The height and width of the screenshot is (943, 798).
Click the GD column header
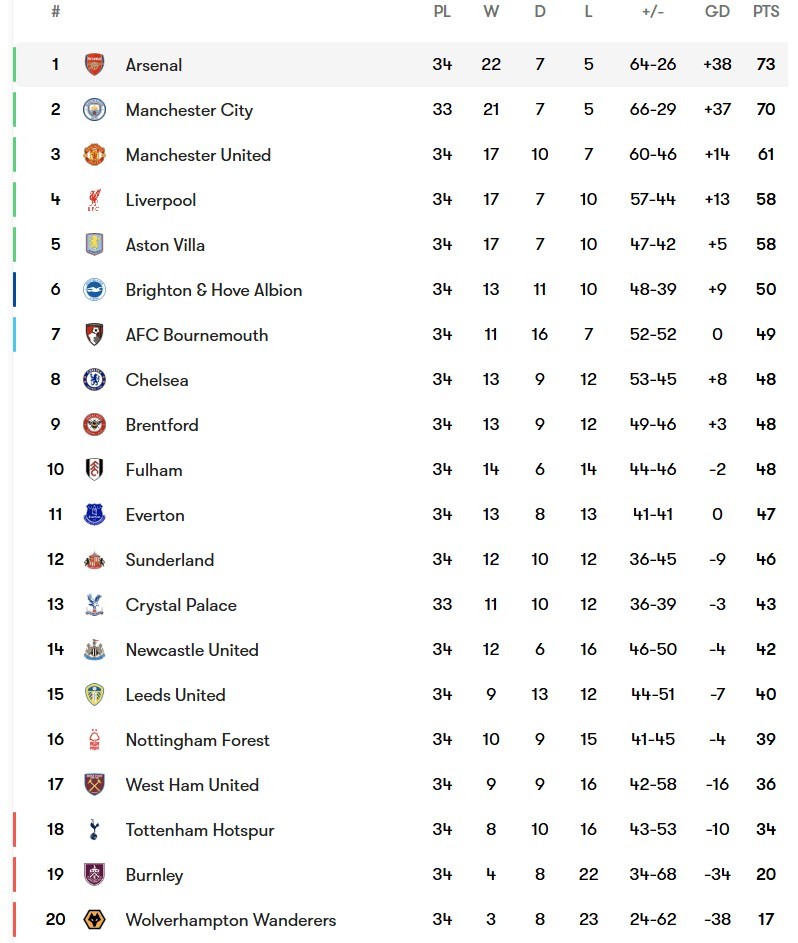(x=717, y=12)
